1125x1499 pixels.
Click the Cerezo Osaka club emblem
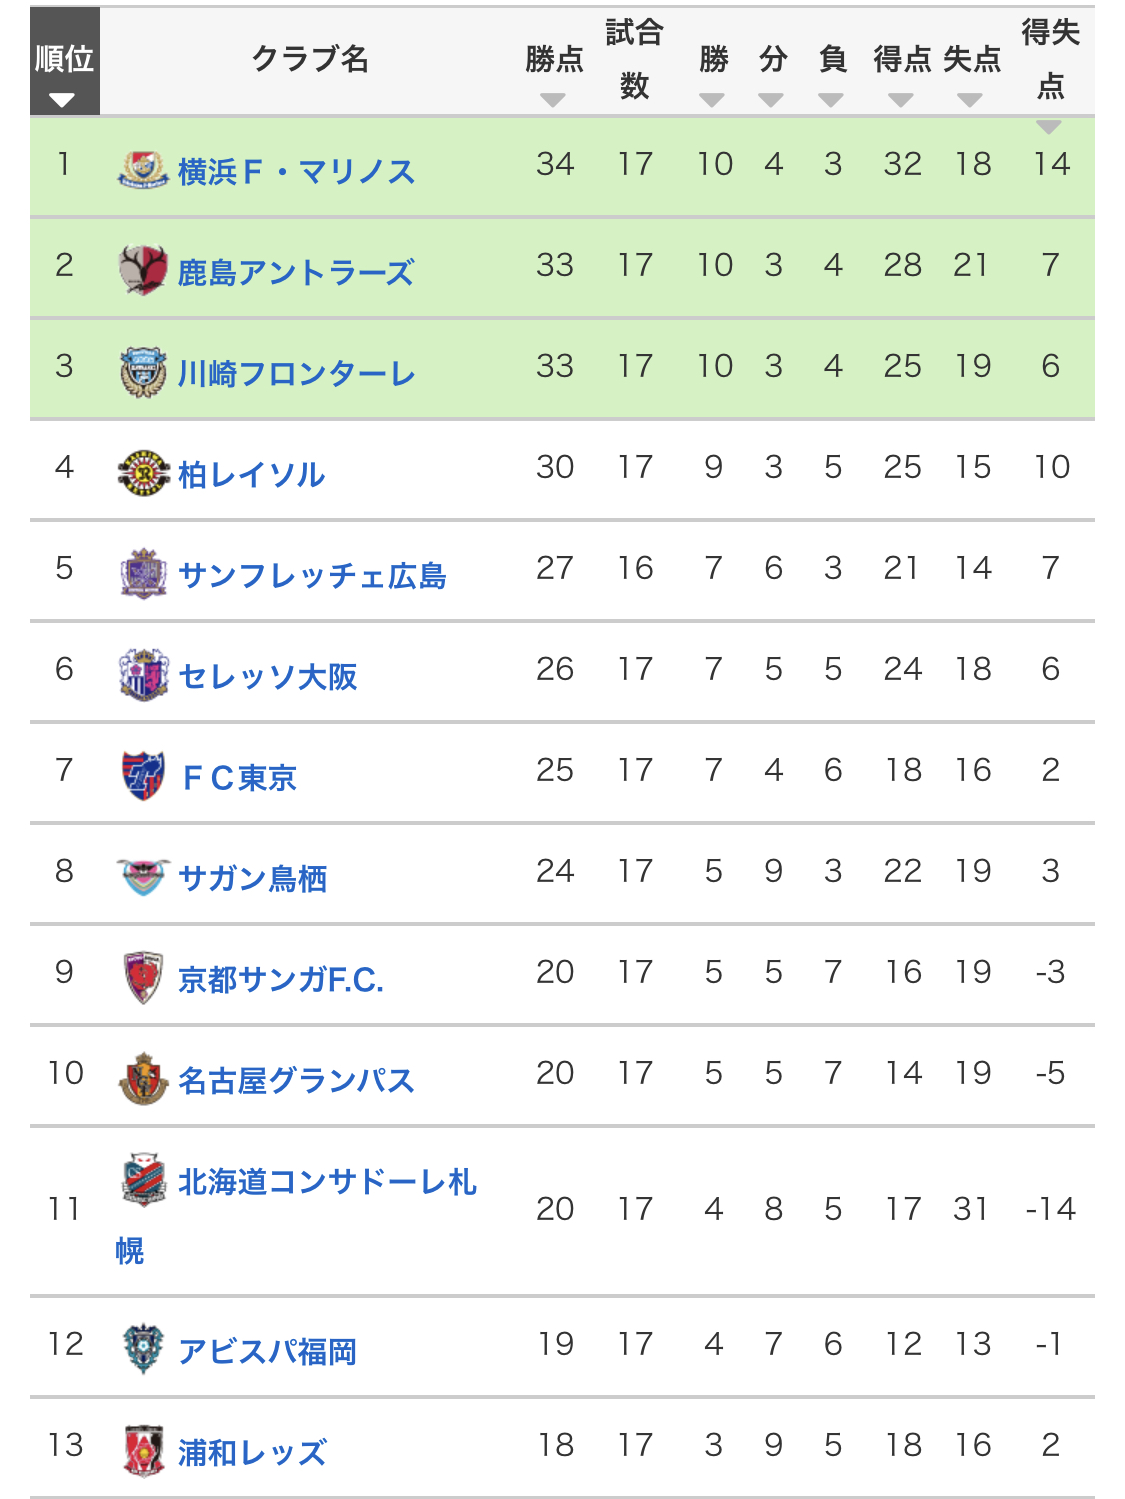[x=143, y=675]
